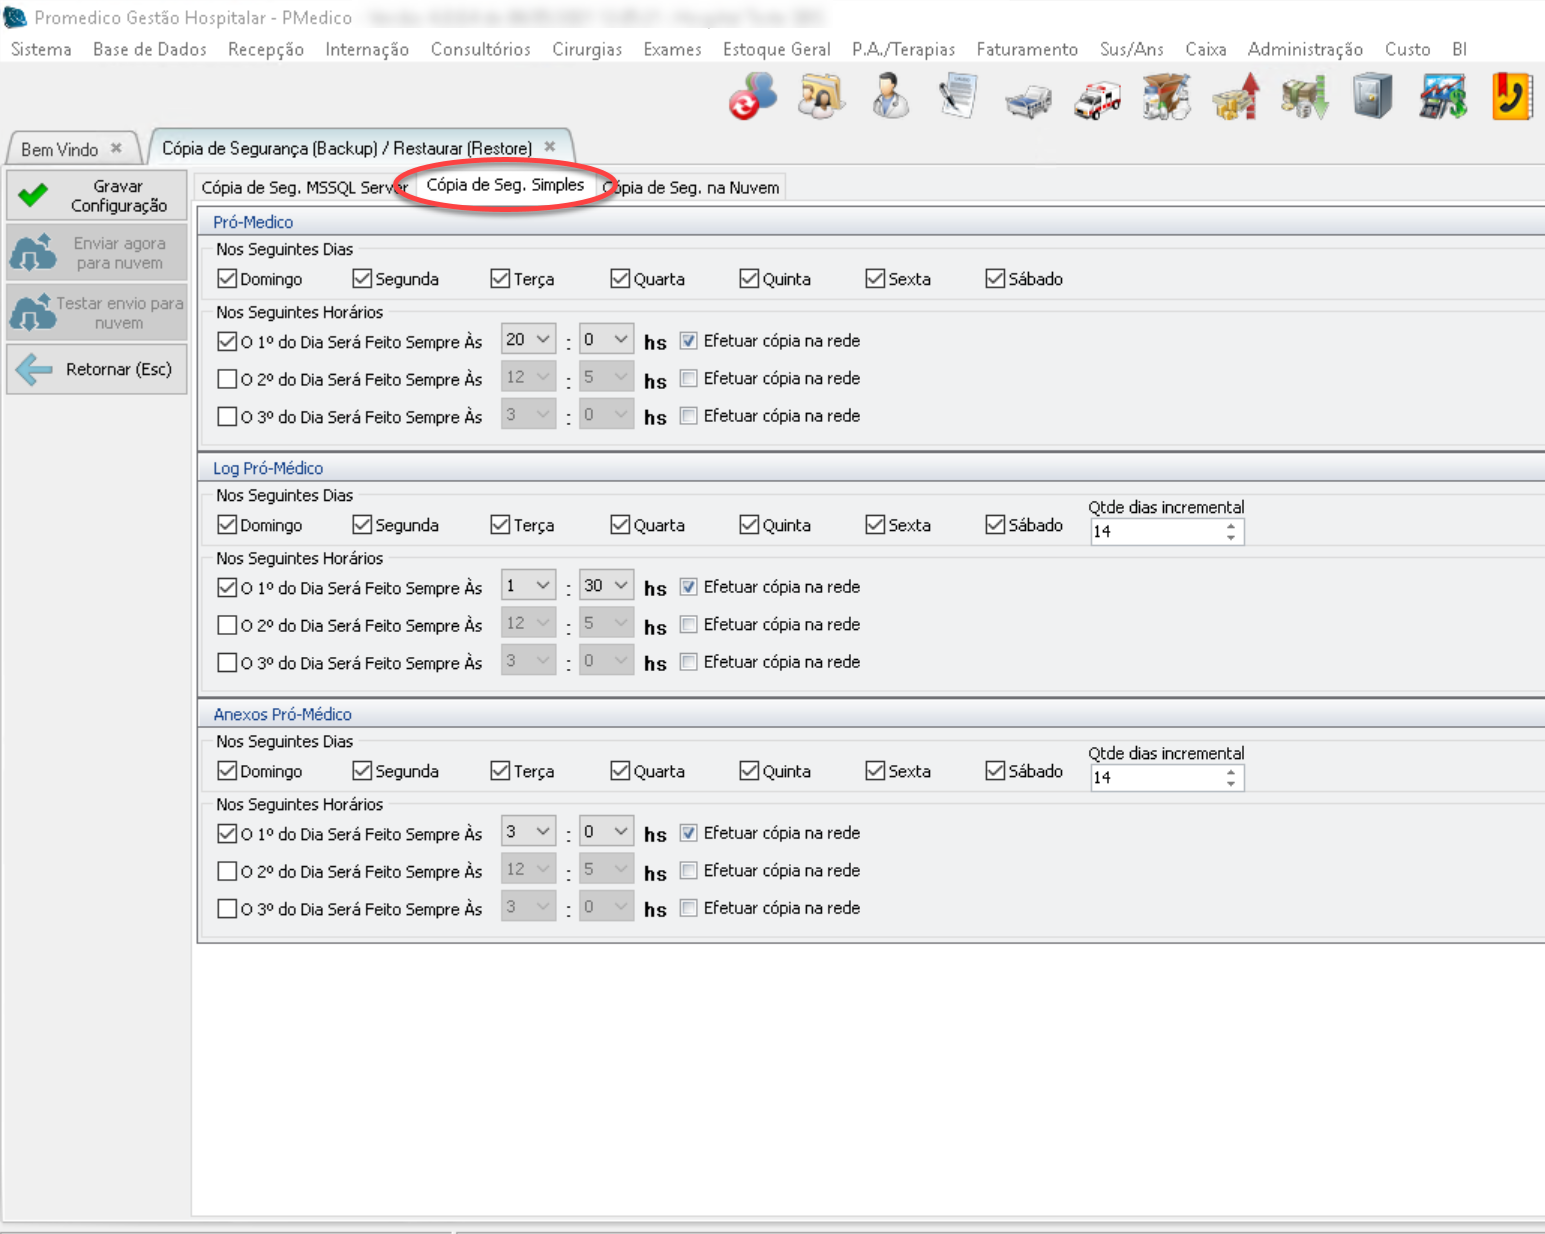Click the phone book icon
Screen dimensions: 1545x1234
[x=1511, y=97]
